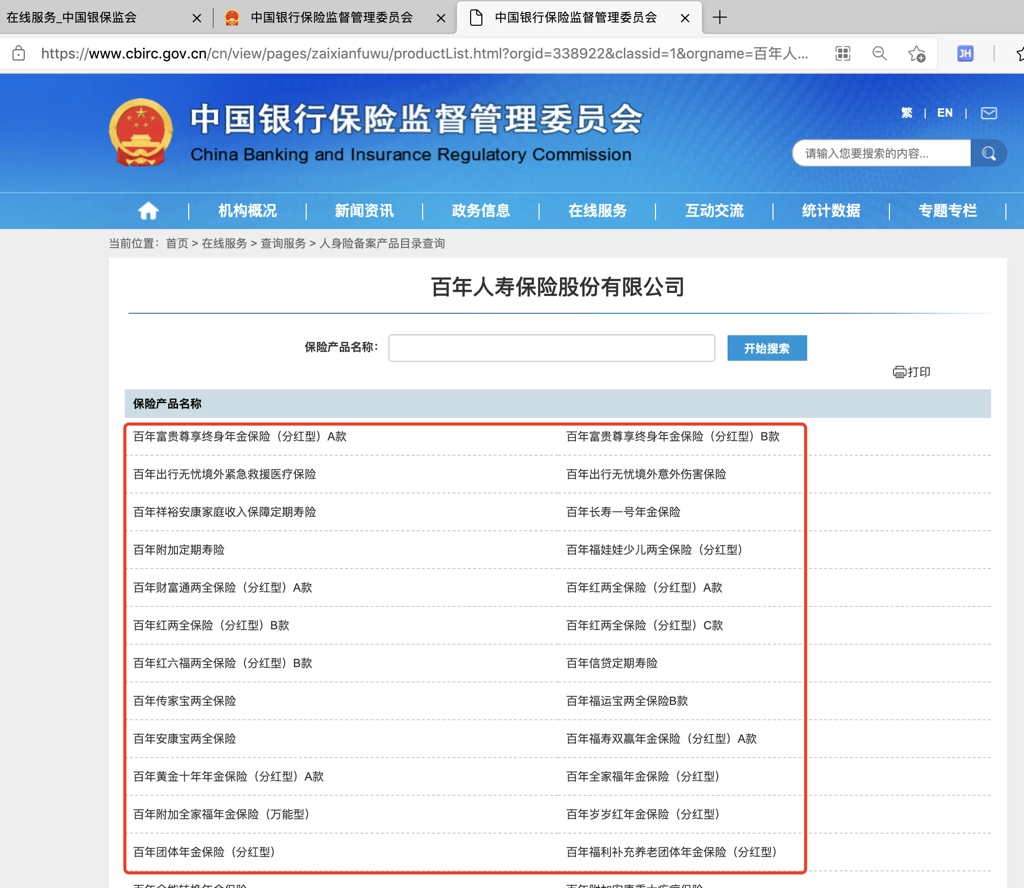Click the browser zoom-out magnifier icon
Image resolution: width=1024 pixels, height=888 pixels.
pos(880,54)
